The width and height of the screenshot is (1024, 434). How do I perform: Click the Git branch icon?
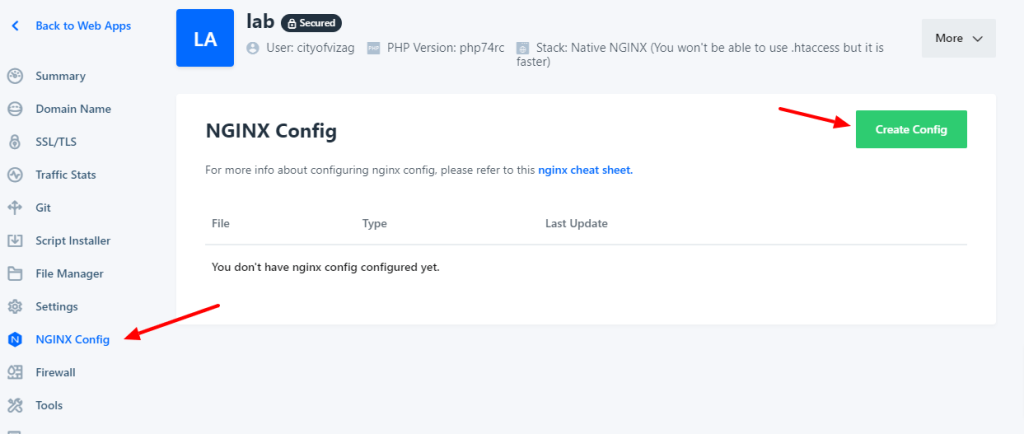click(15, 208)
